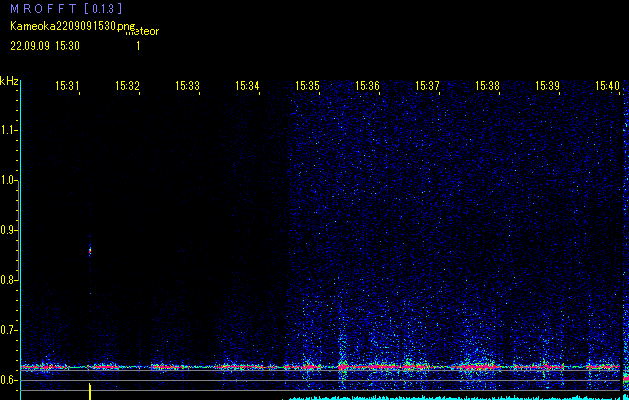
Task: Click the kHz axis unit label
Action: [9, 81]
